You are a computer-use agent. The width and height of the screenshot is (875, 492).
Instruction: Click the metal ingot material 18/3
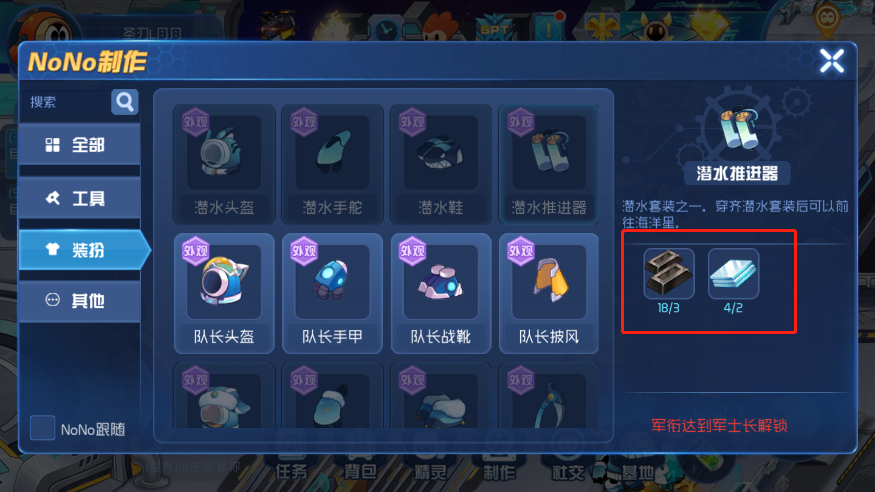(x=669, y=273)
